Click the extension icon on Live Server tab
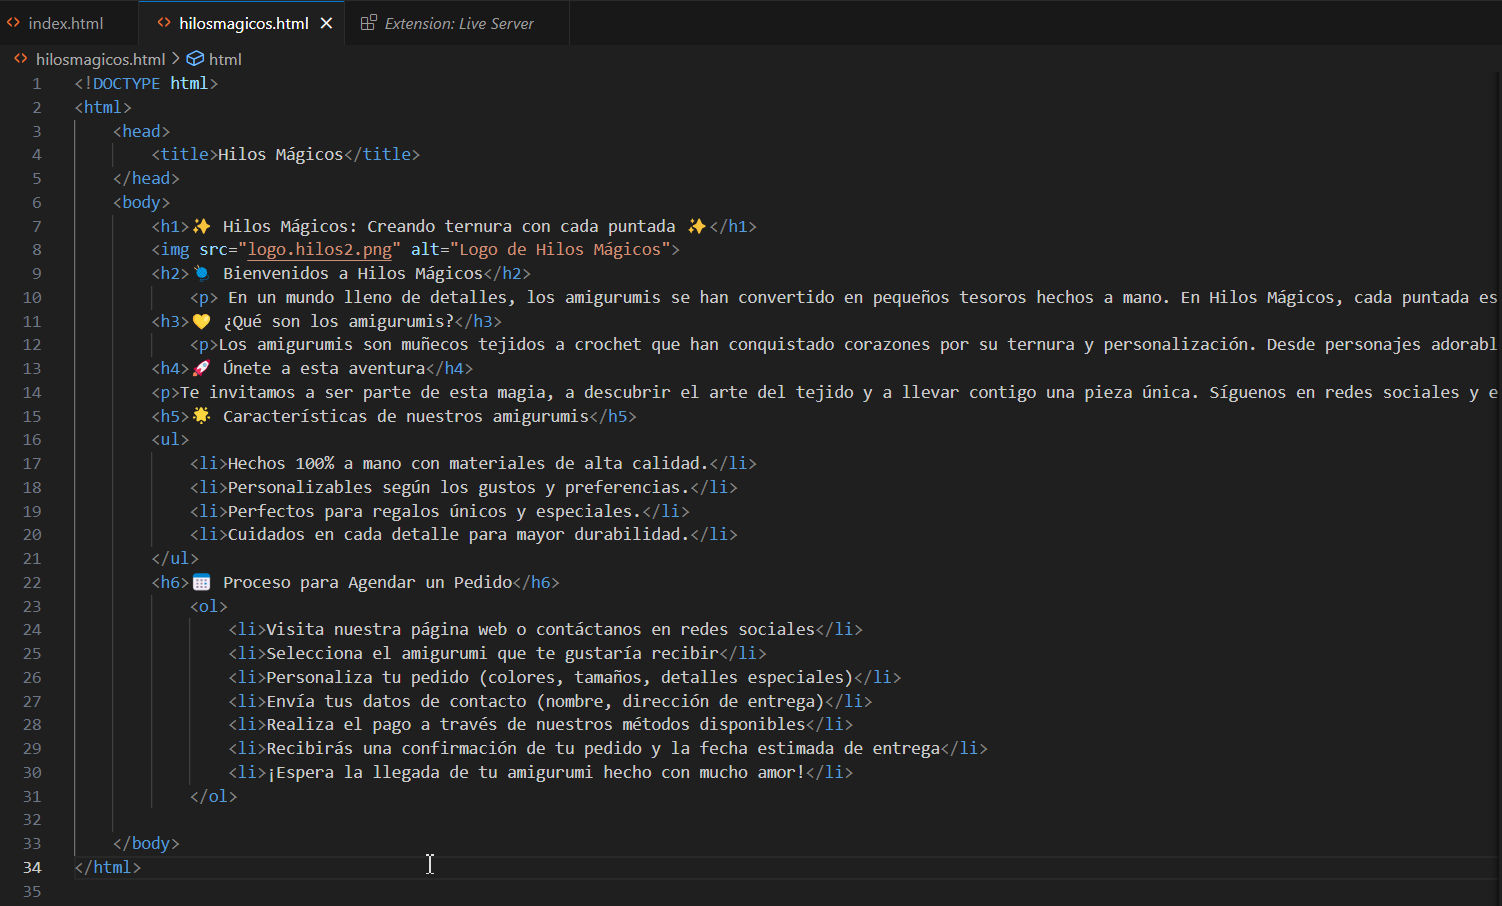1502x906 pixels. [368, 23]
